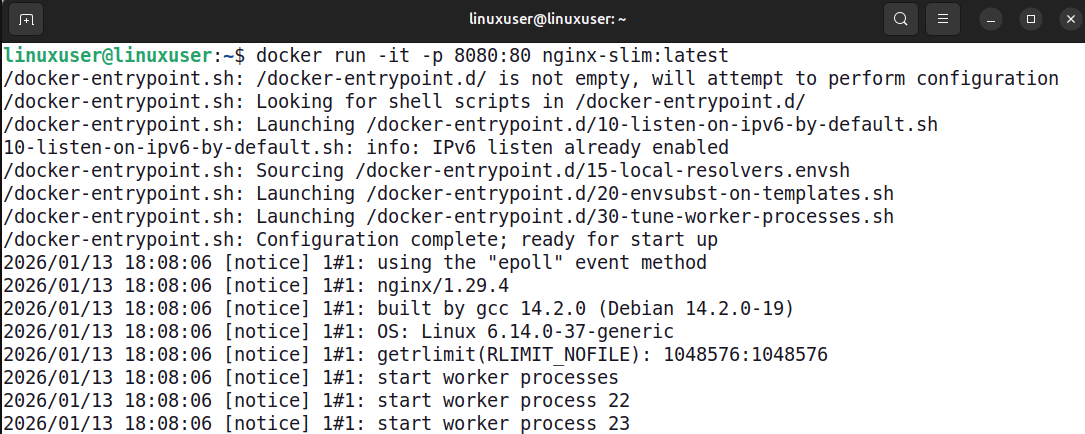
Task: Click the docker run command text
Action: pyautogui.click(x=390, y=54)
